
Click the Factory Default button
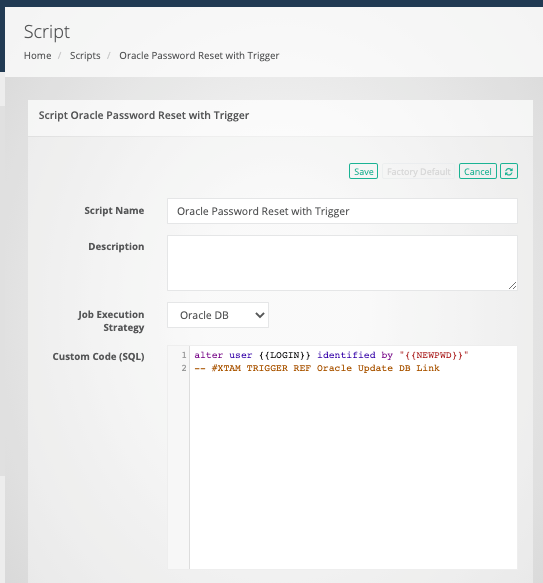(x=418, y=171)
